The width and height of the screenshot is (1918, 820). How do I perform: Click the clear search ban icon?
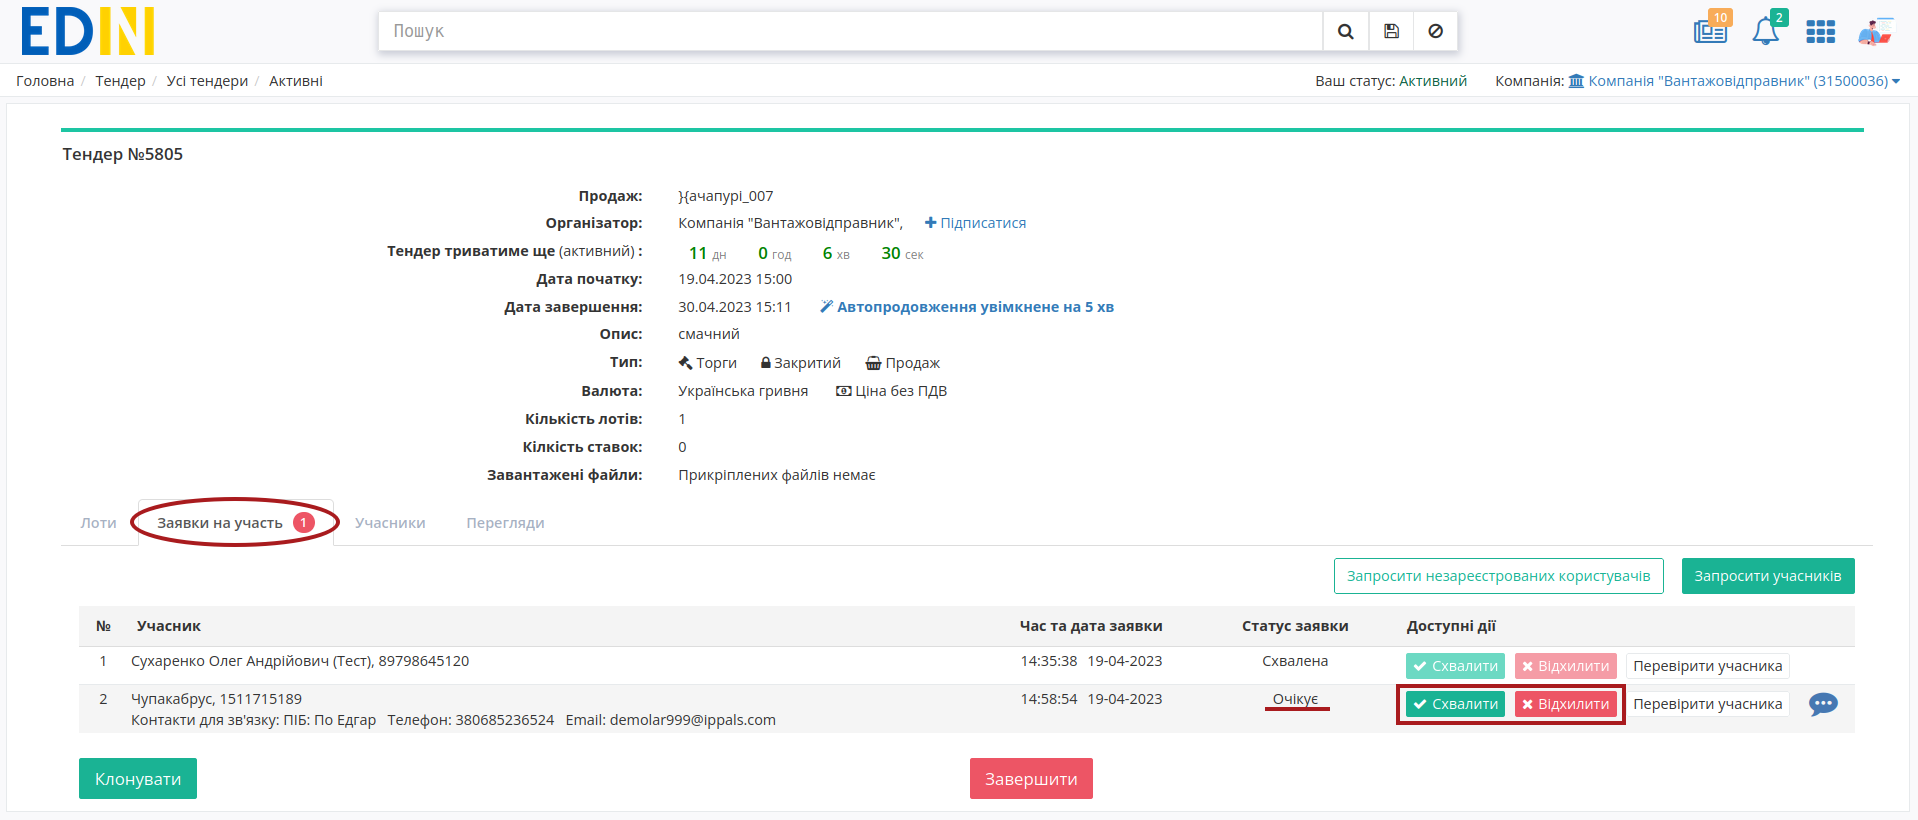[x=1435, y=31]
